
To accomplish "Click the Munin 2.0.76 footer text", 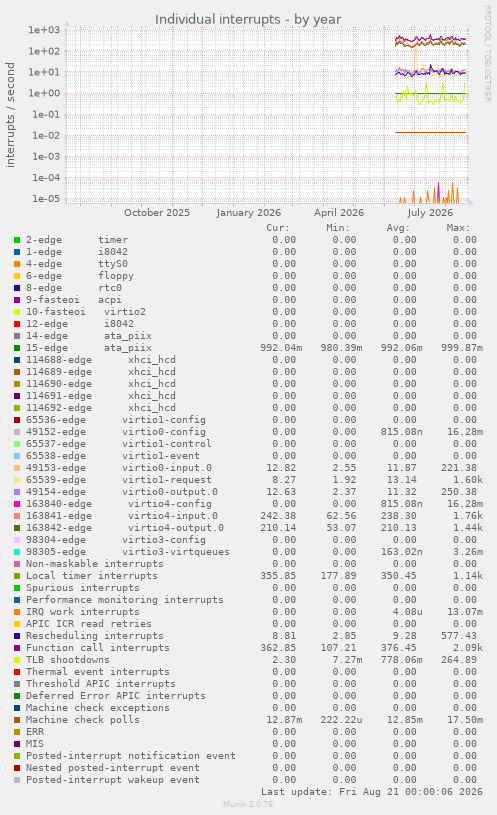I will [x=248, y=804].
